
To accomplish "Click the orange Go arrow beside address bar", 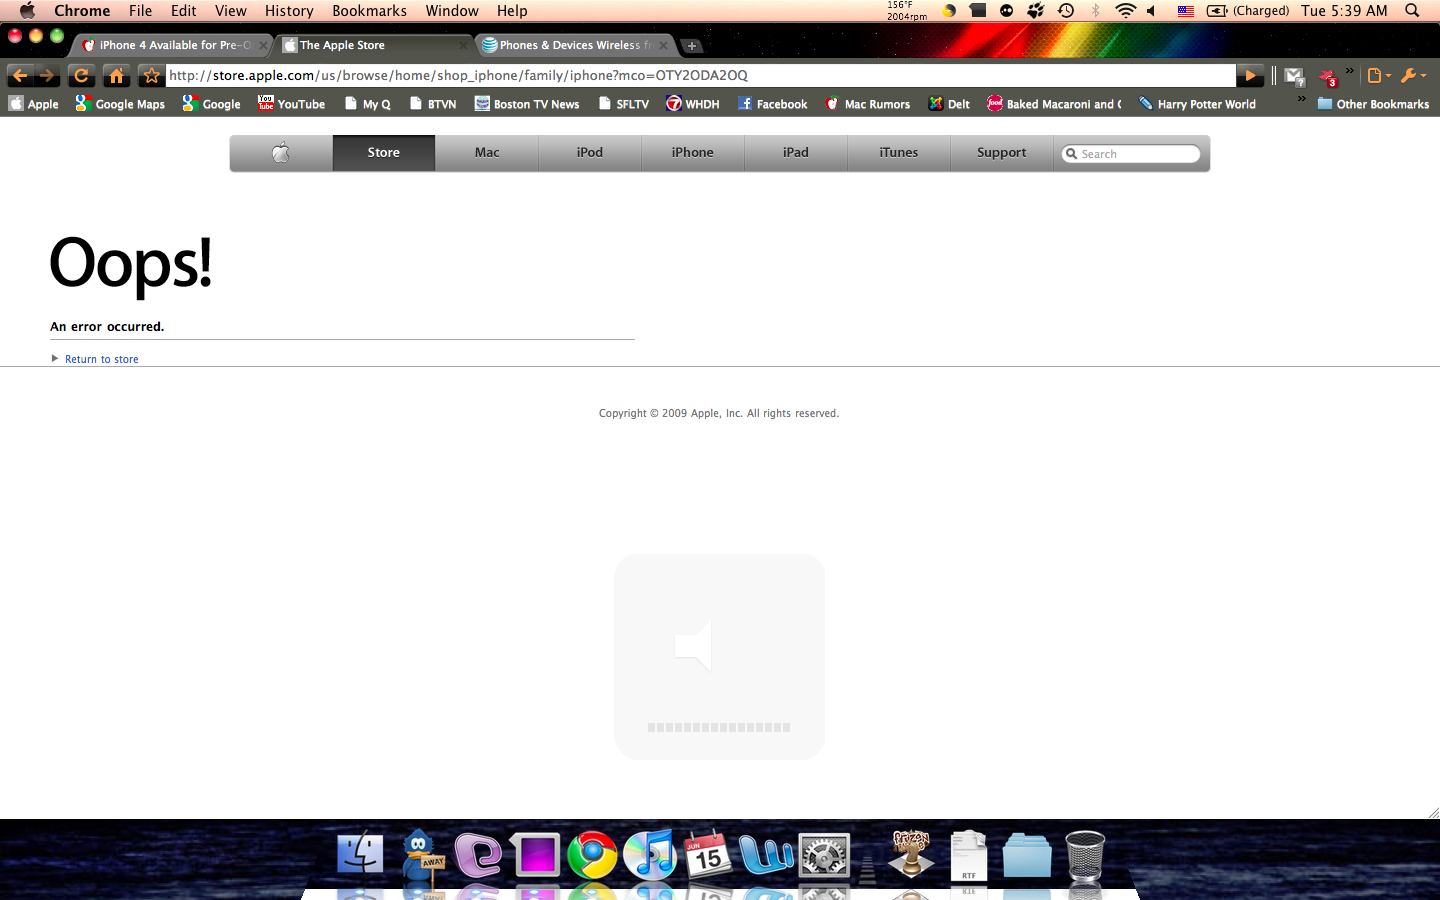I will [x=1250, y=75].
